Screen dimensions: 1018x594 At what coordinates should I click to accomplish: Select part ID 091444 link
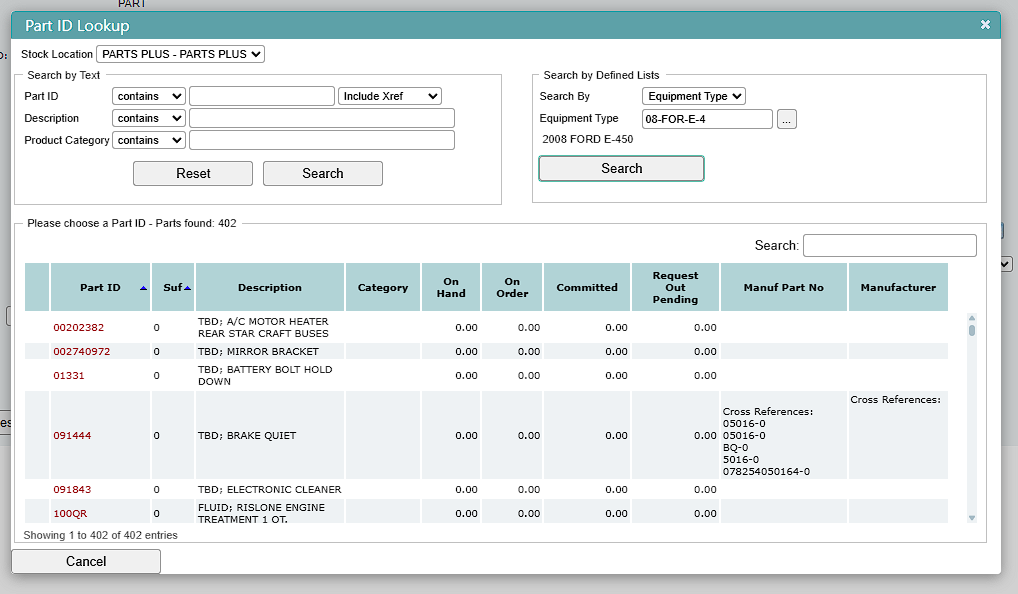[x=72, y=436]
